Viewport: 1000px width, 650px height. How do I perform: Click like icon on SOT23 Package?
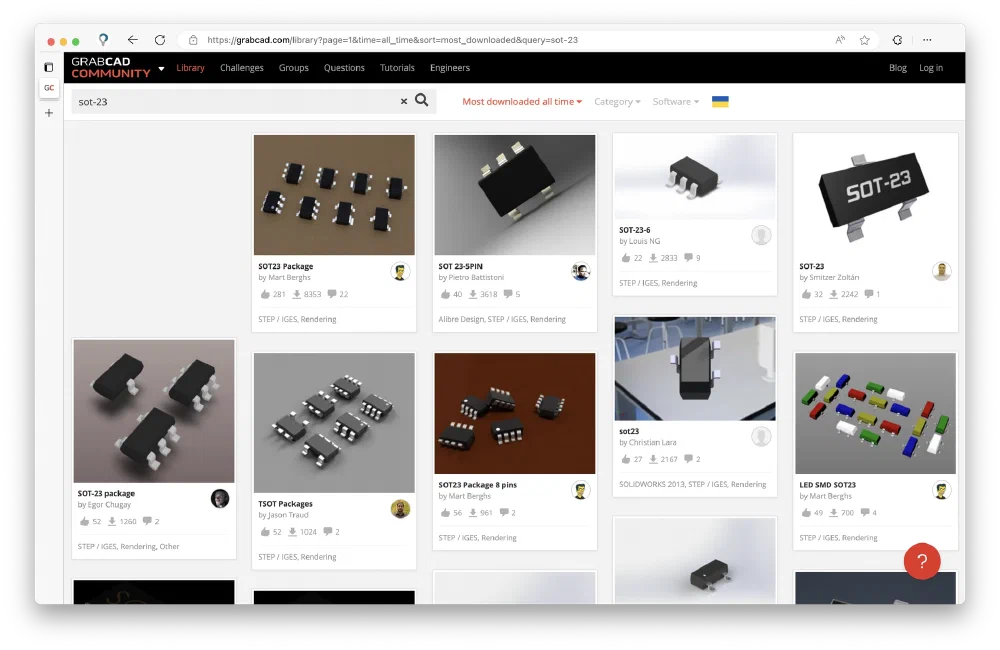(x=265, y=294)
